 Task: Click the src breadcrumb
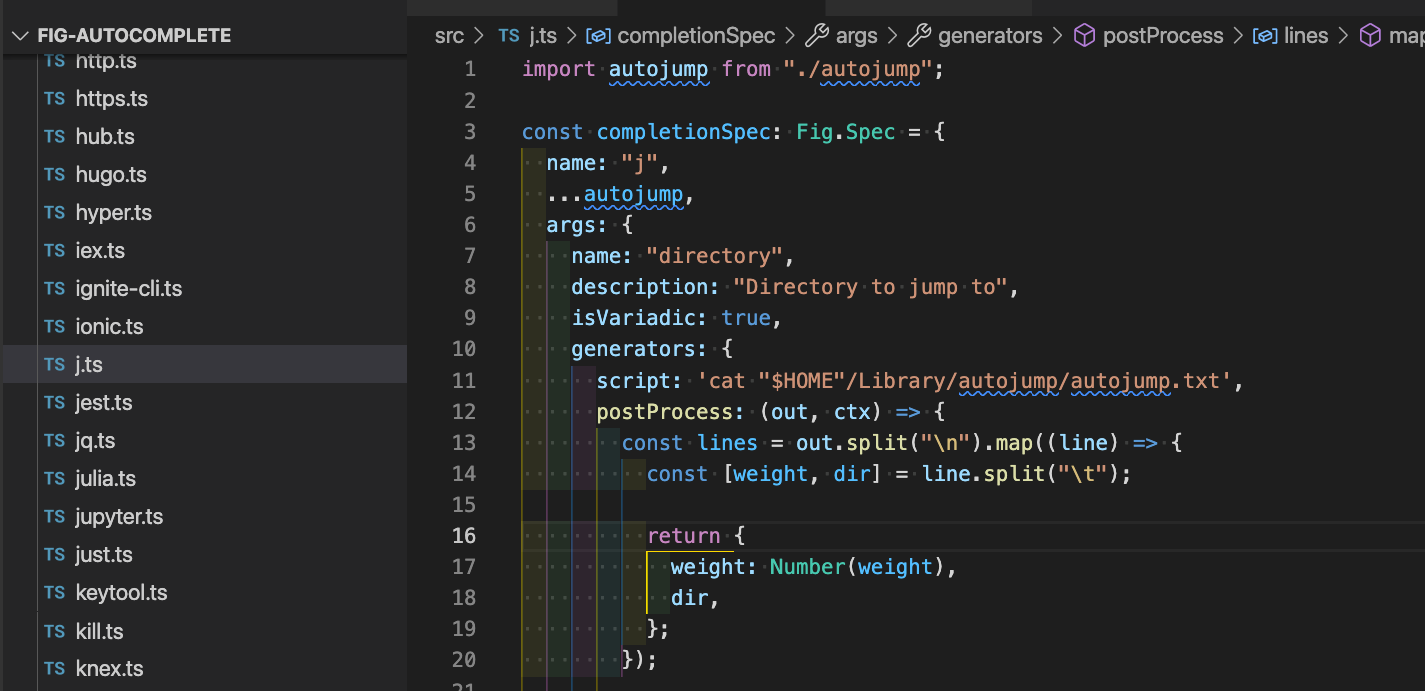(449, 36)
